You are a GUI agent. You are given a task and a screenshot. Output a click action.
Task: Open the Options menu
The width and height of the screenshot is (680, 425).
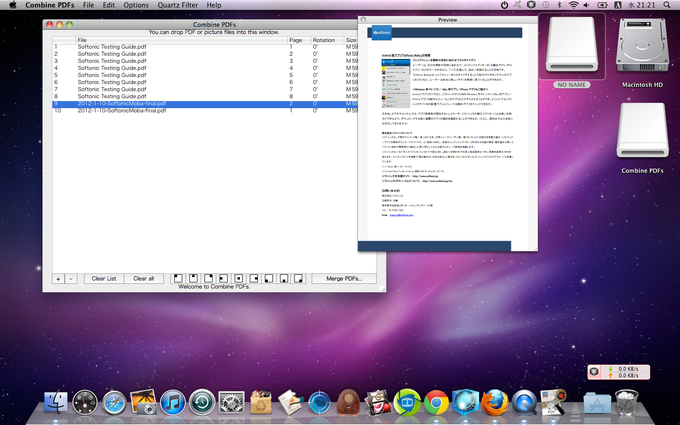[136, 5]
